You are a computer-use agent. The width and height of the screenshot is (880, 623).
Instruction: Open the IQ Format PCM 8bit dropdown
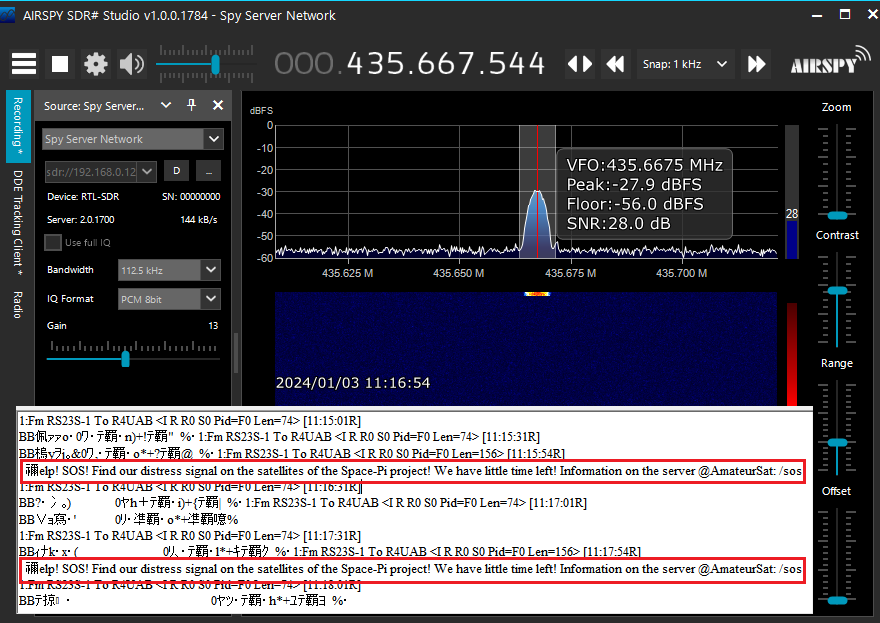(169, 299)
